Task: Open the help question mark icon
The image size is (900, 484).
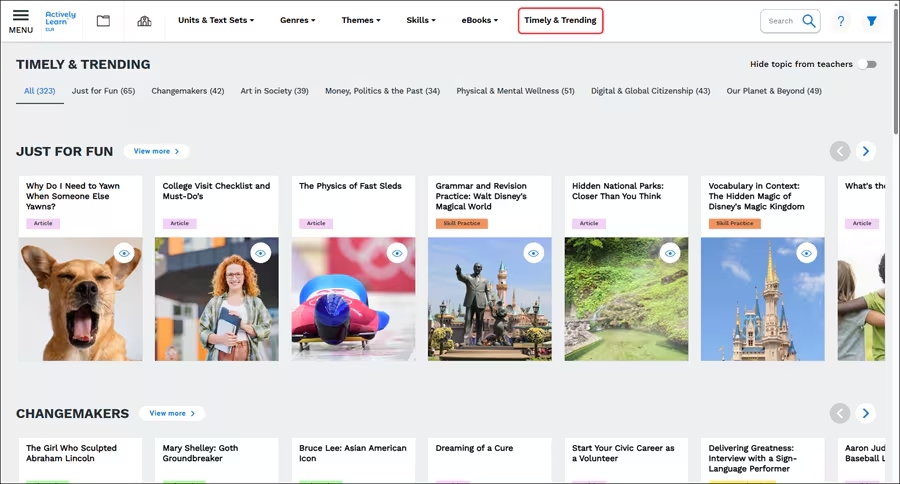Action: [841, 21]
